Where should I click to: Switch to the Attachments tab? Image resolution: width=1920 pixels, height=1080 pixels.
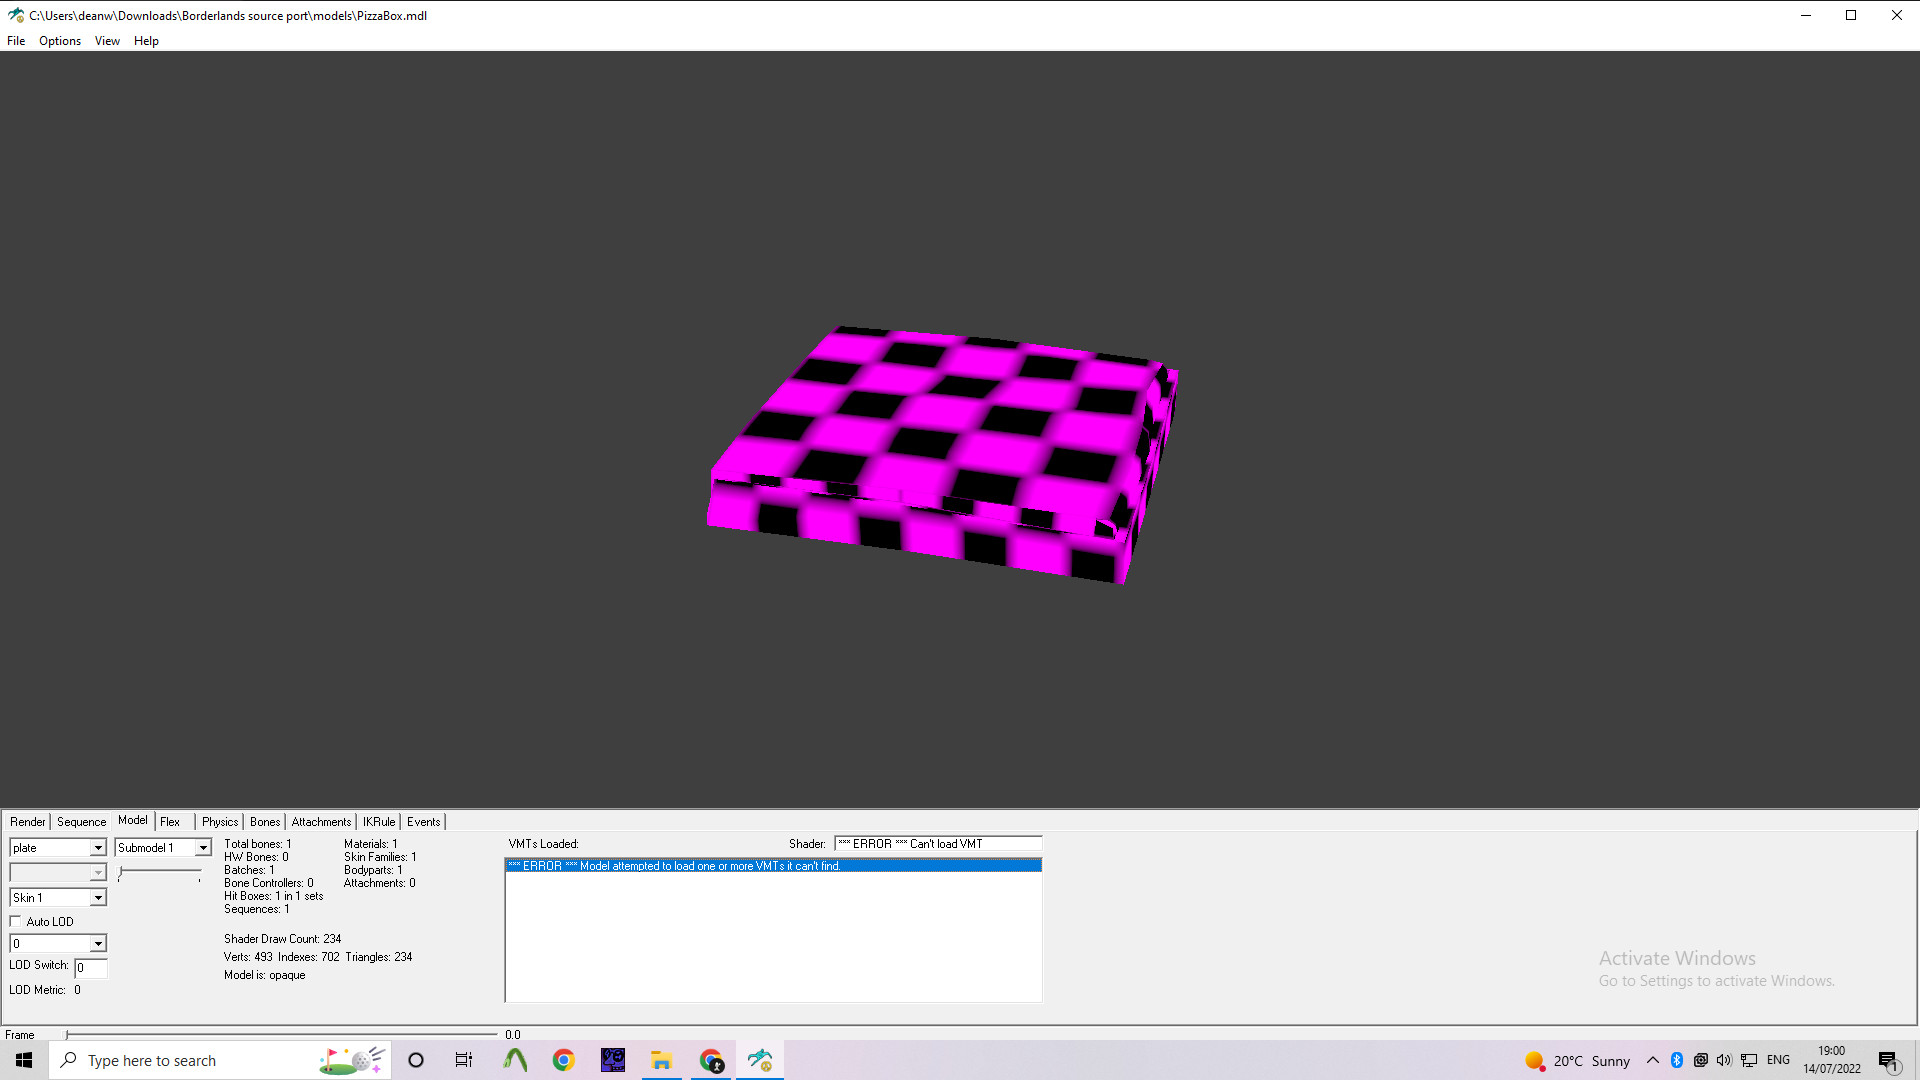point(321,822)
